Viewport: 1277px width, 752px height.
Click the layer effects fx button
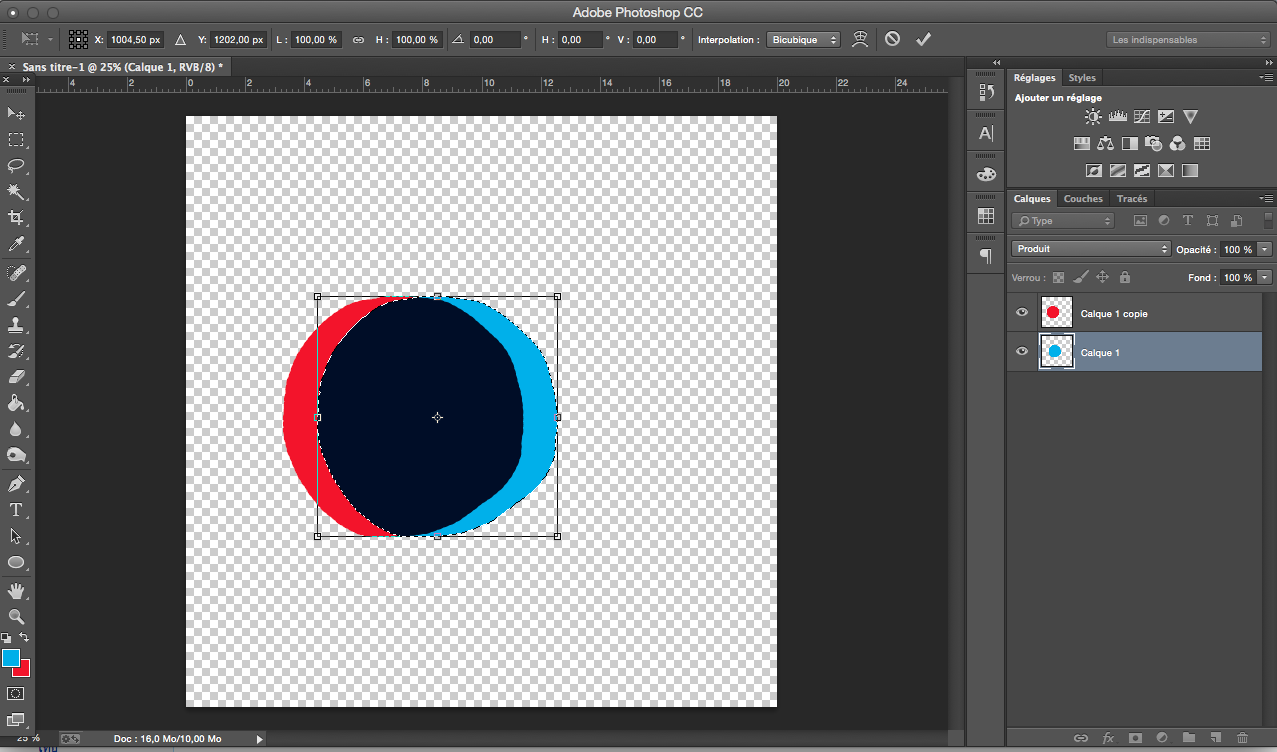[1108, 738]
